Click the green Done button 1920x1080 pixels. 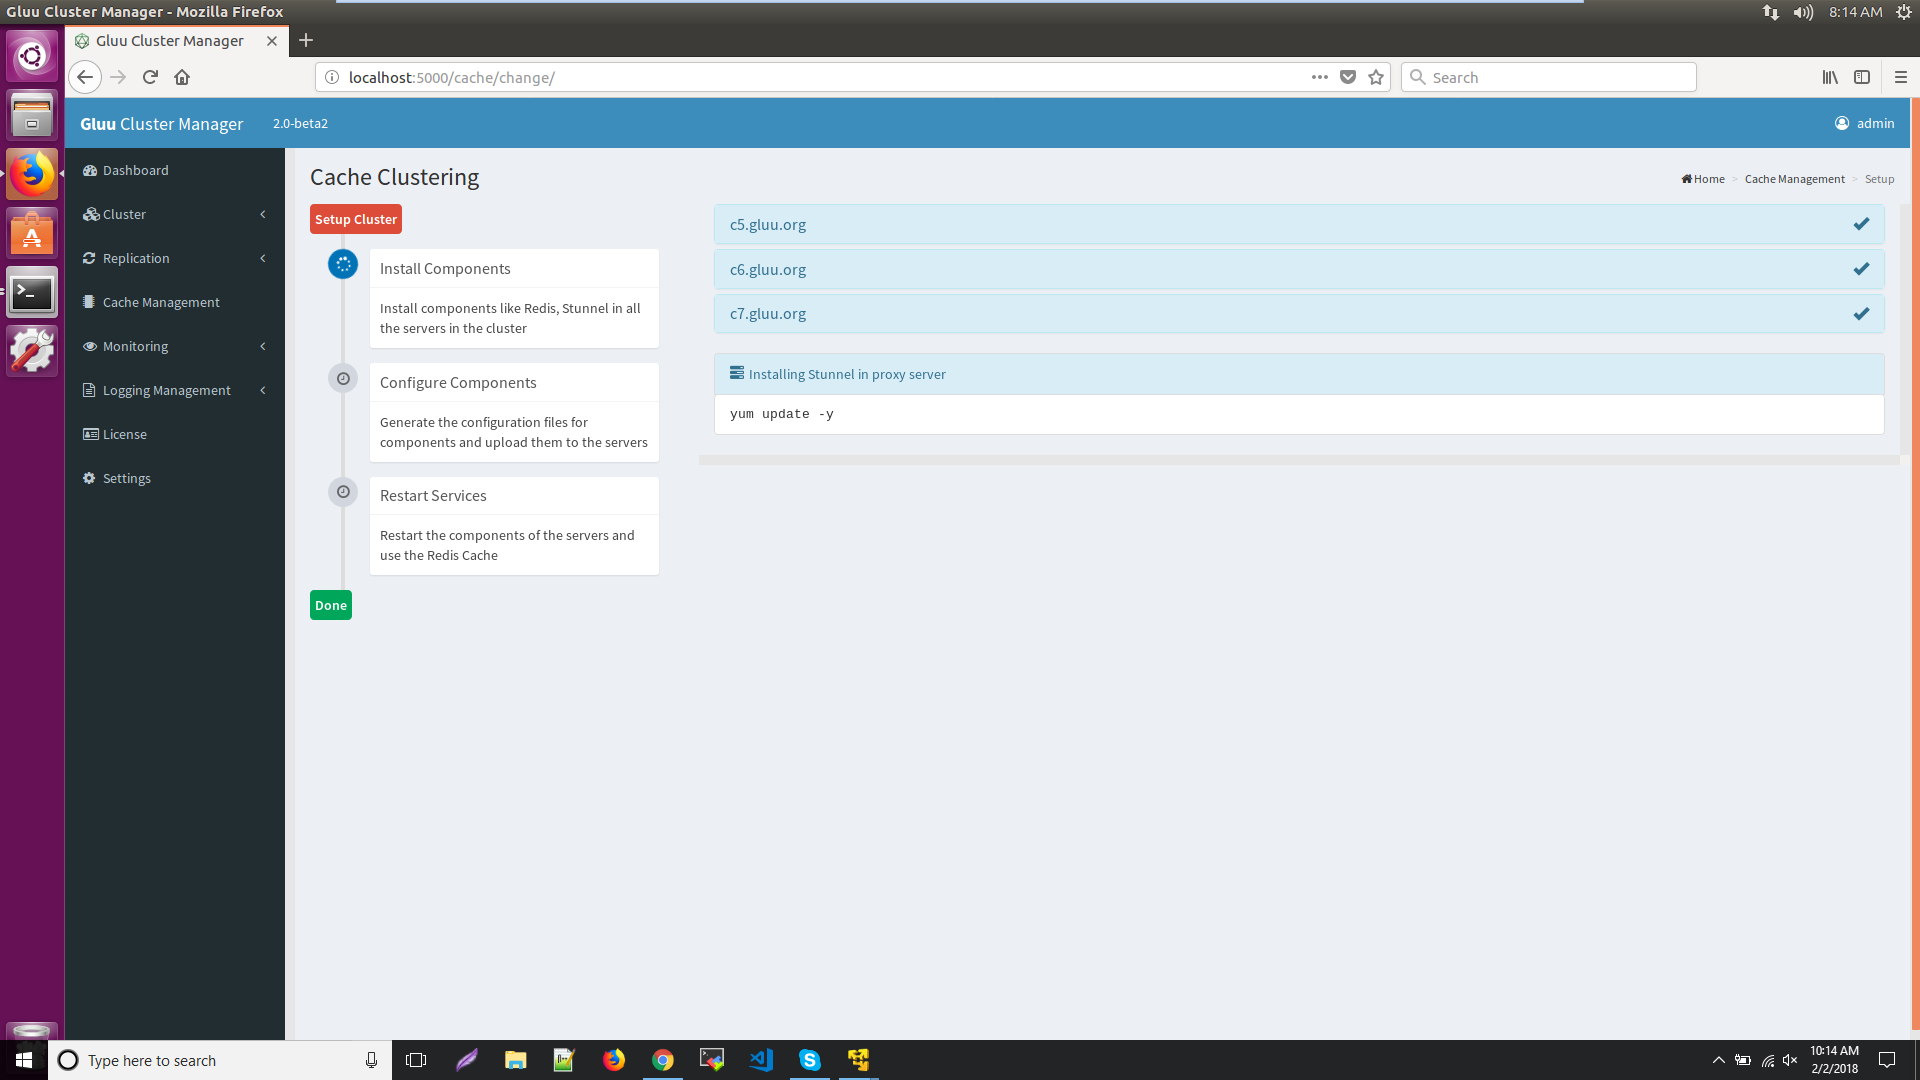click(x=331, y=605)
